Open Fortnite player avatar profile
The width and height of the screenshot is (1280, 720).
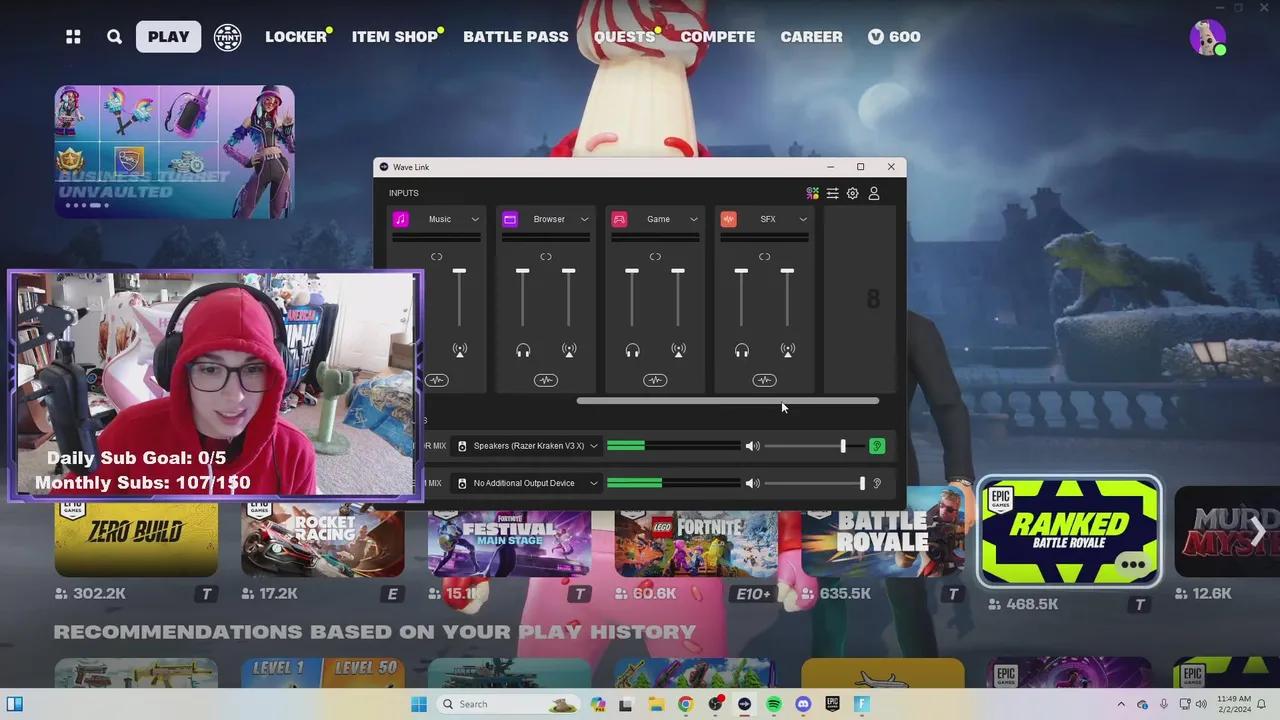click(1207, 37)
